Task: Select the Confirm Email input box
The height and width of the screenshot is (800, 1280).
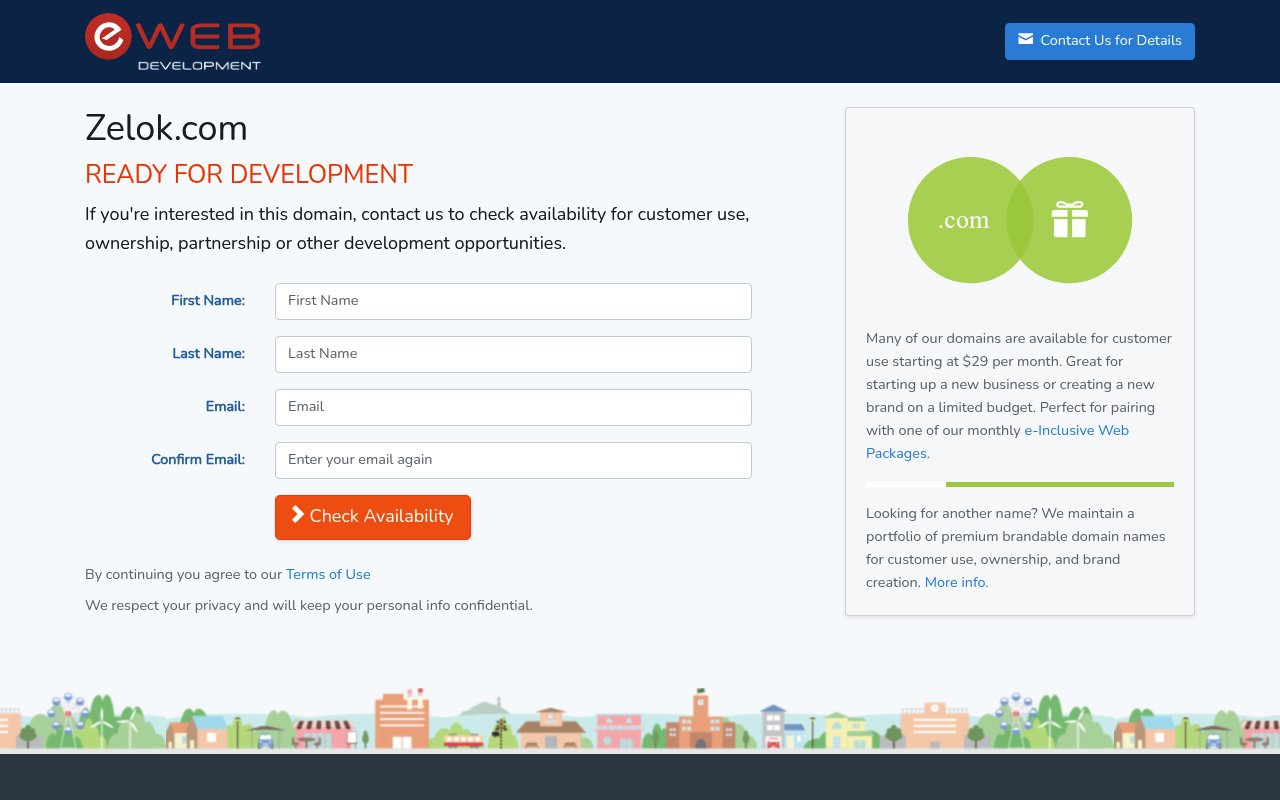Action: (513, 460)
